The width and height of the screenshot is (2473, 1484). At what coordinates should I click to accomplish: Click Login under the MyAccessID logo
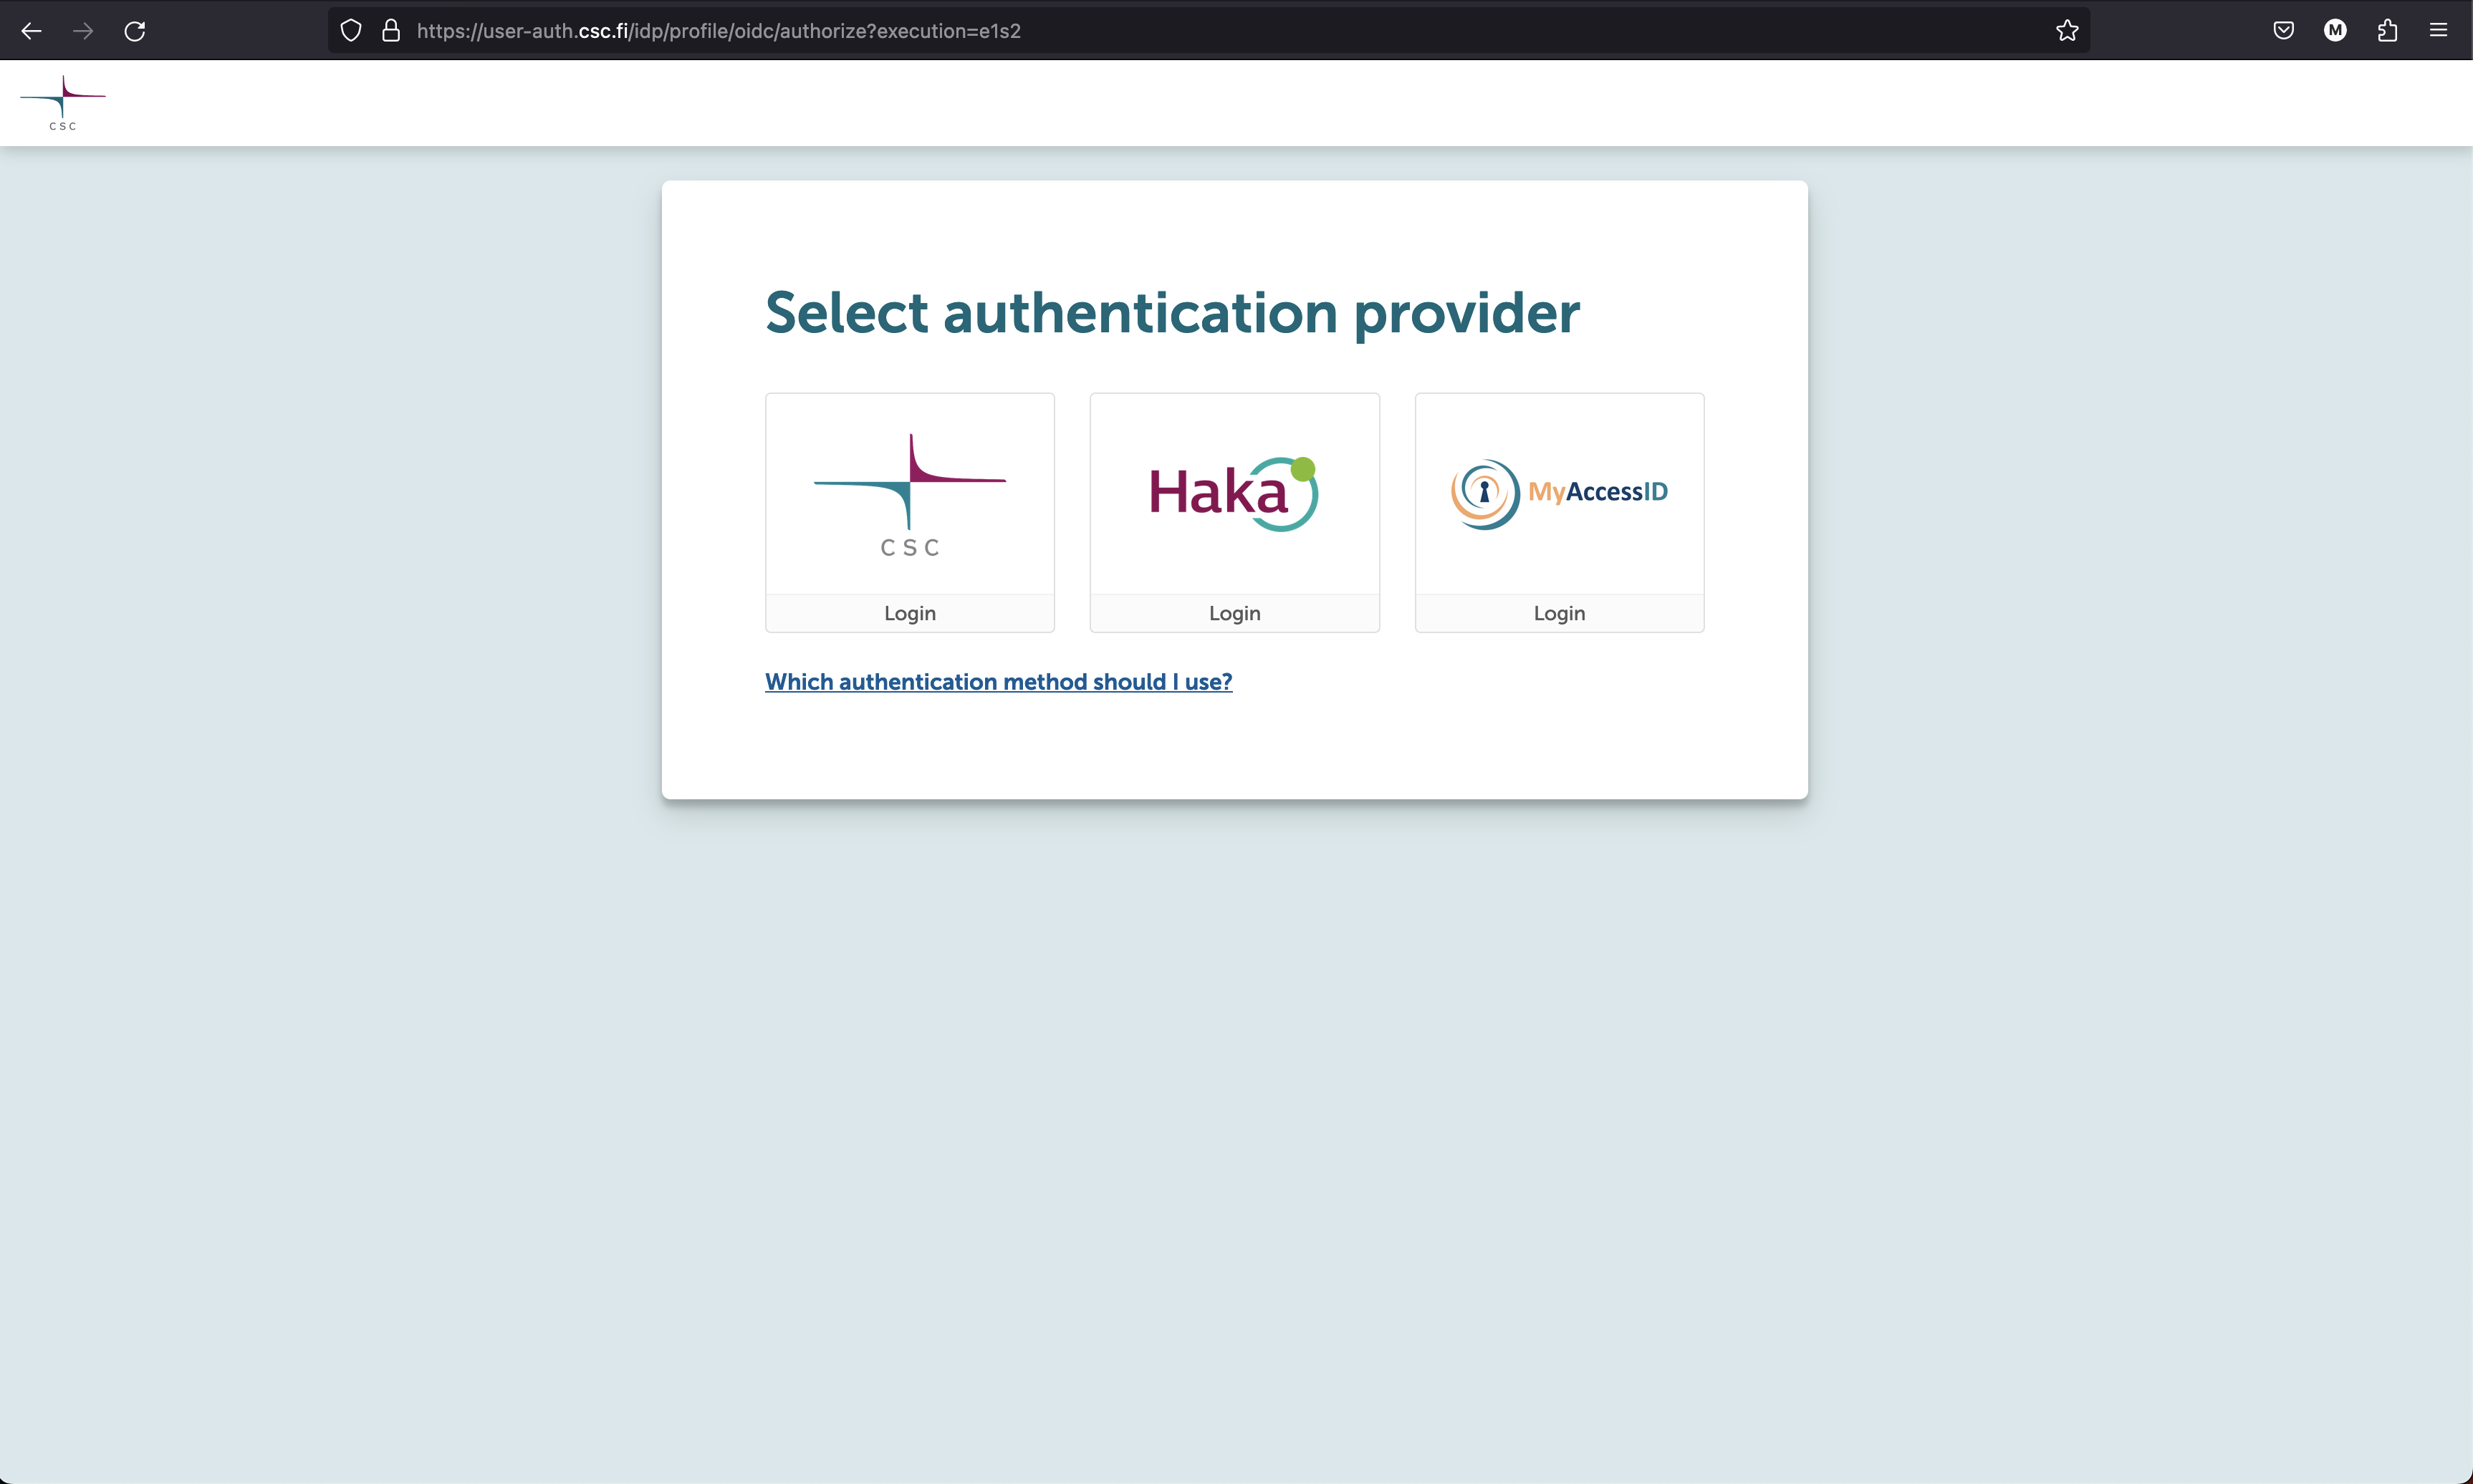[1558, 613]
